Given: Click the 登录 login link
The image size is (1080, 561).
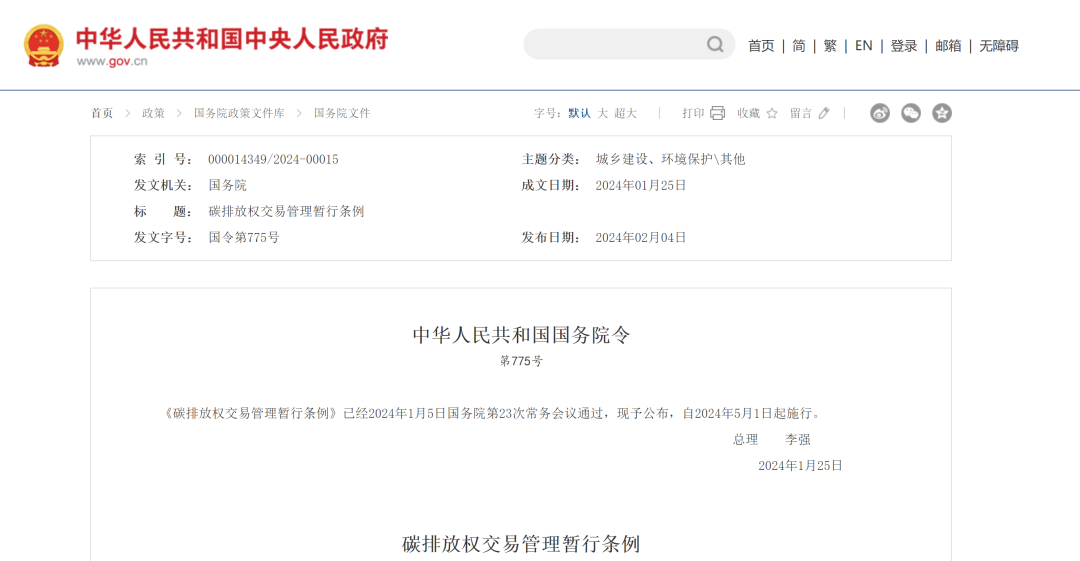Looking at the screenshot, I should [x=904, y=46].
